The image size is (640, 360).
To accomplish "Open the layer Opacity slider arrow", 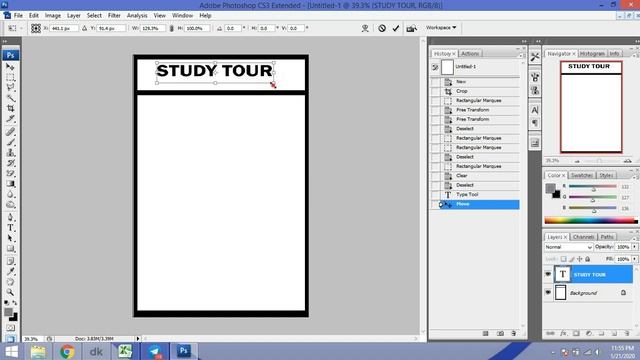I will tap(634, 247).
